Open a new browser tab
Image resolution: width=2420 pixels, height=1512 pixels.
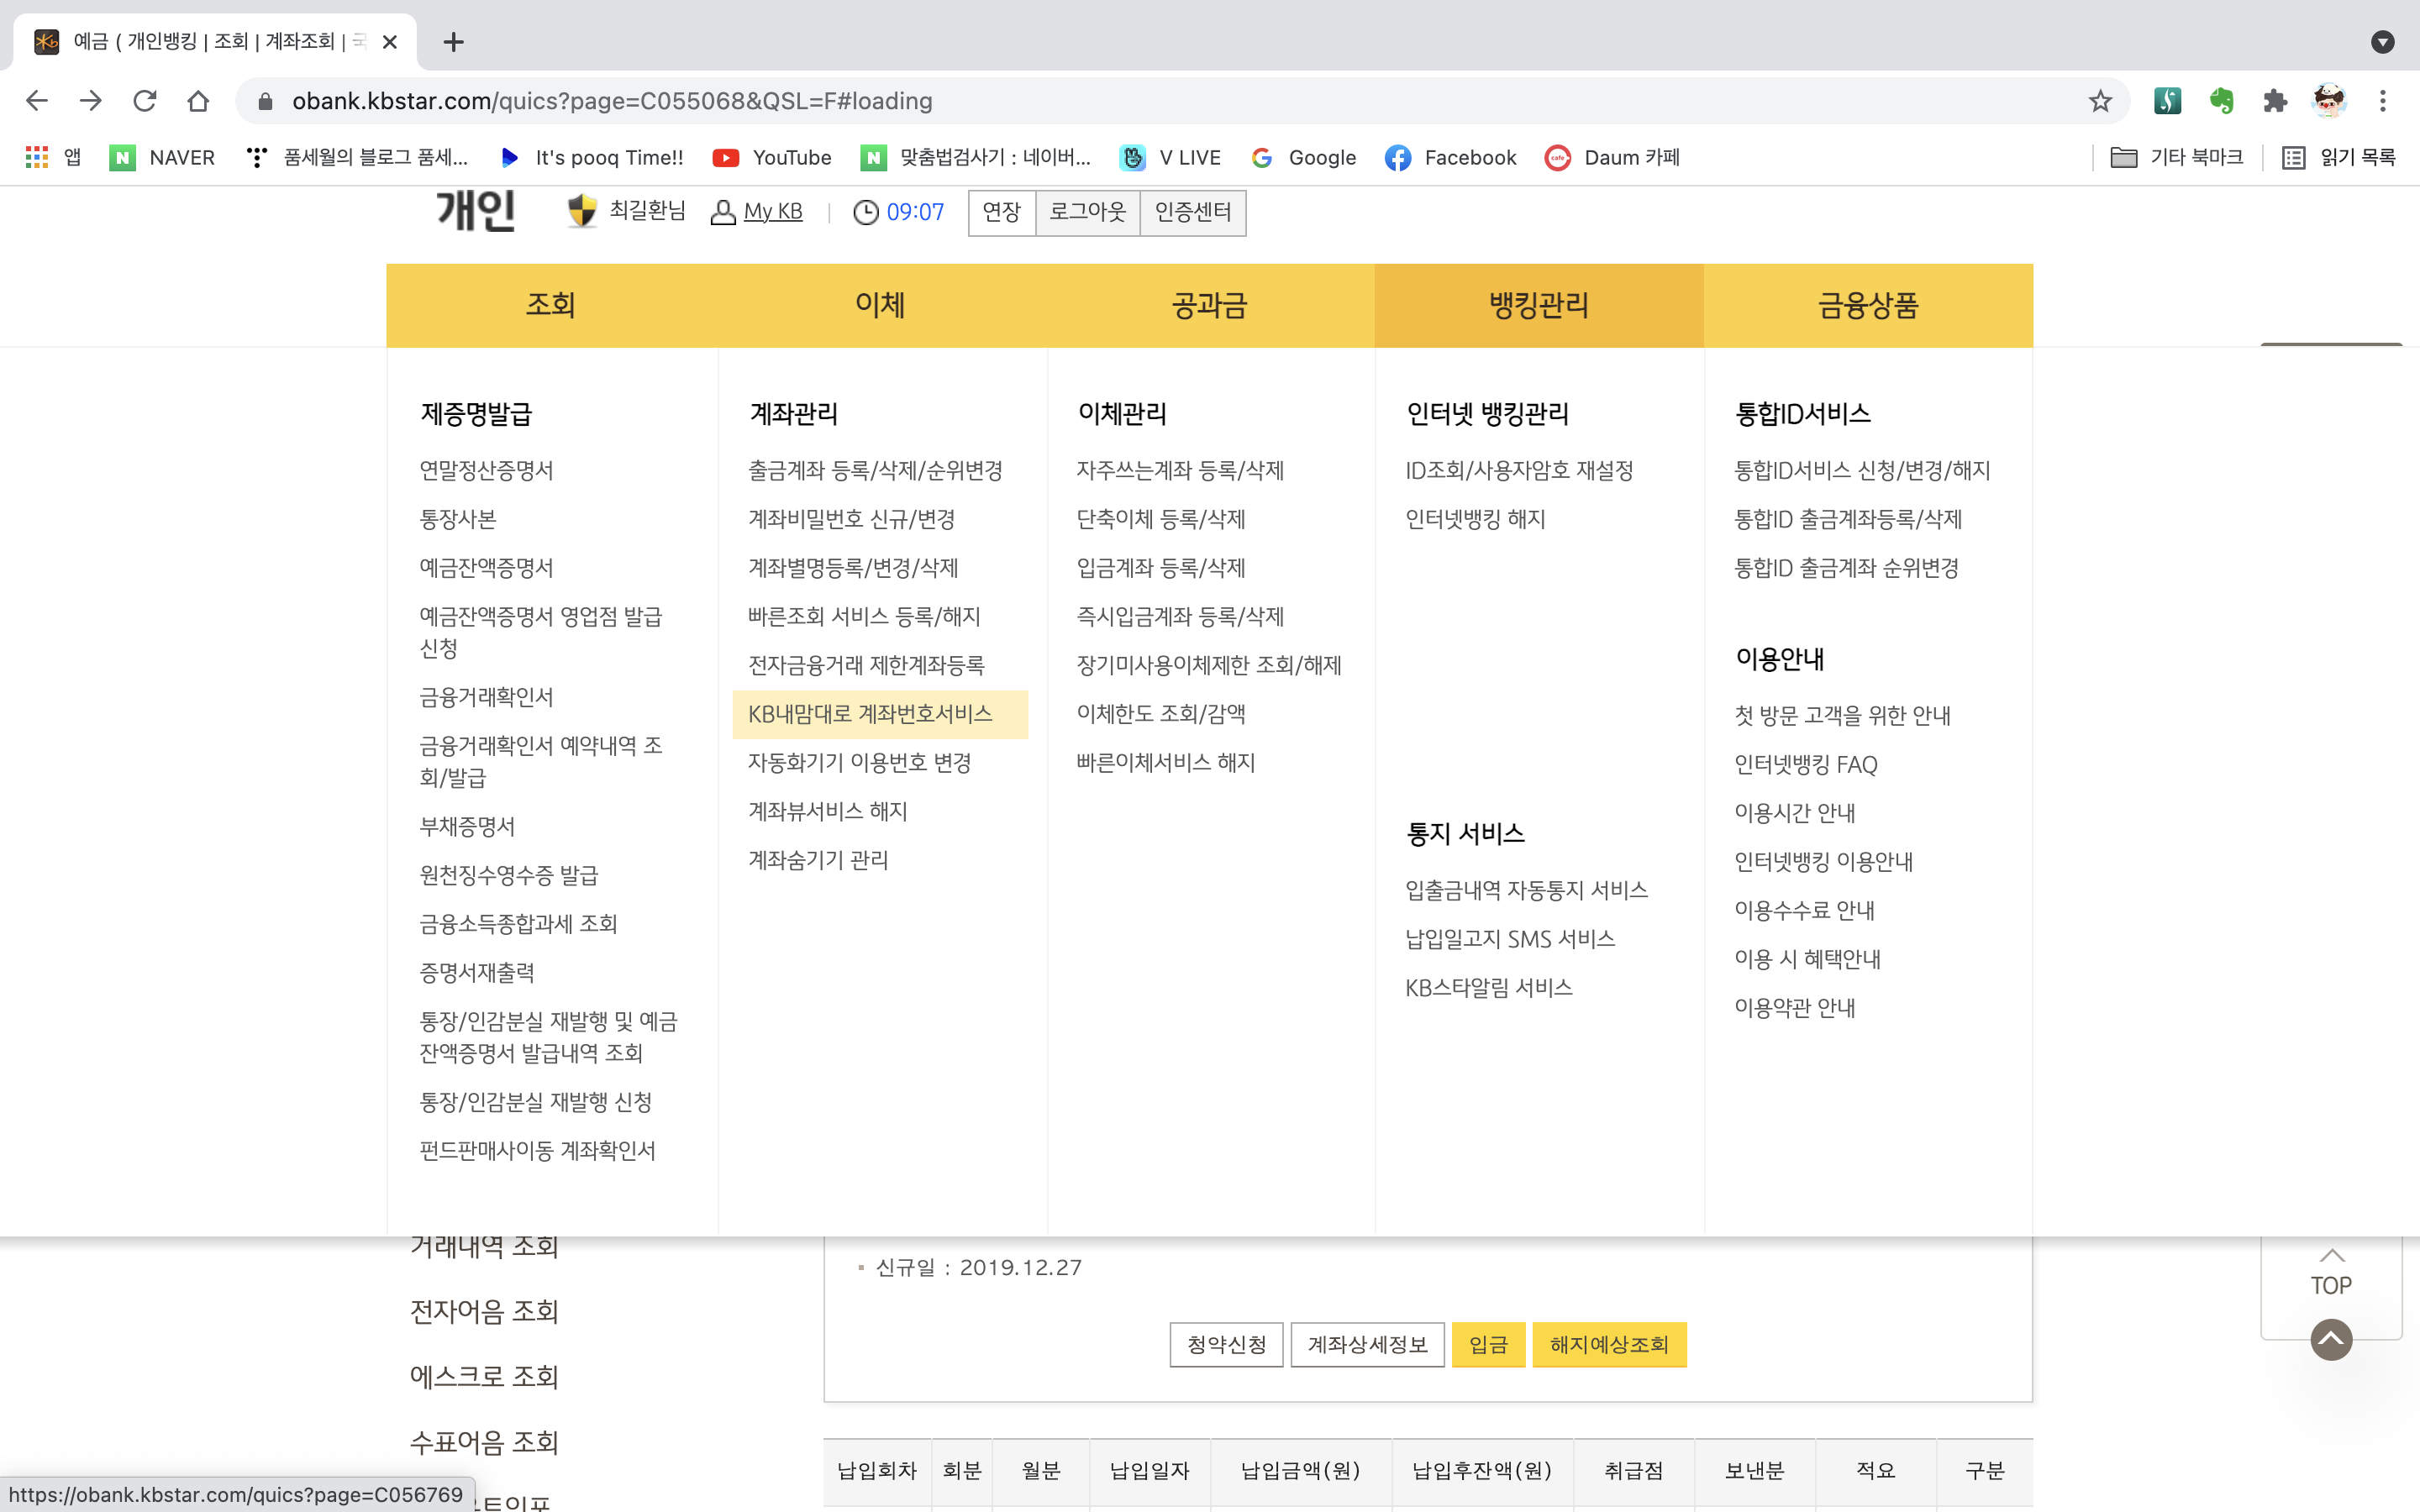453,42
